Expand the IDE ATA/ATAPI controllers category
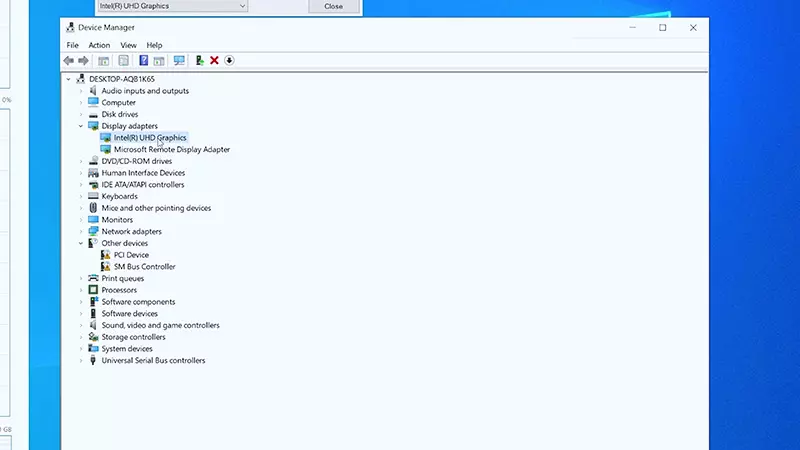This screenshot has height=450, width=800. (x=81, y=185)
